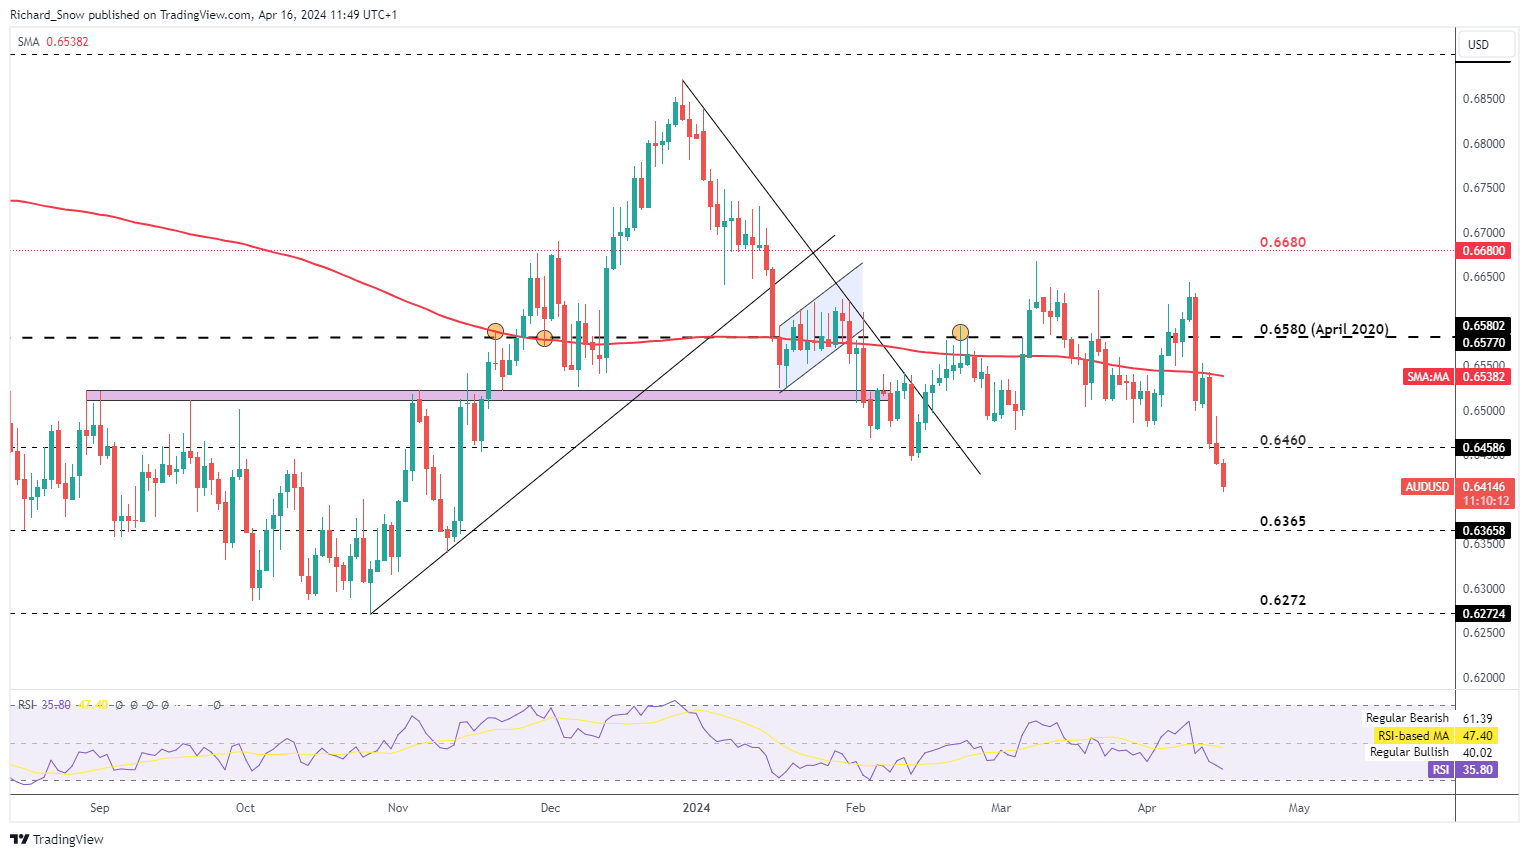Image resolution: width=1529 pixels, height=857 pixels.
Task: Click the Regular Bullish RSI label
Action: 1409,752
